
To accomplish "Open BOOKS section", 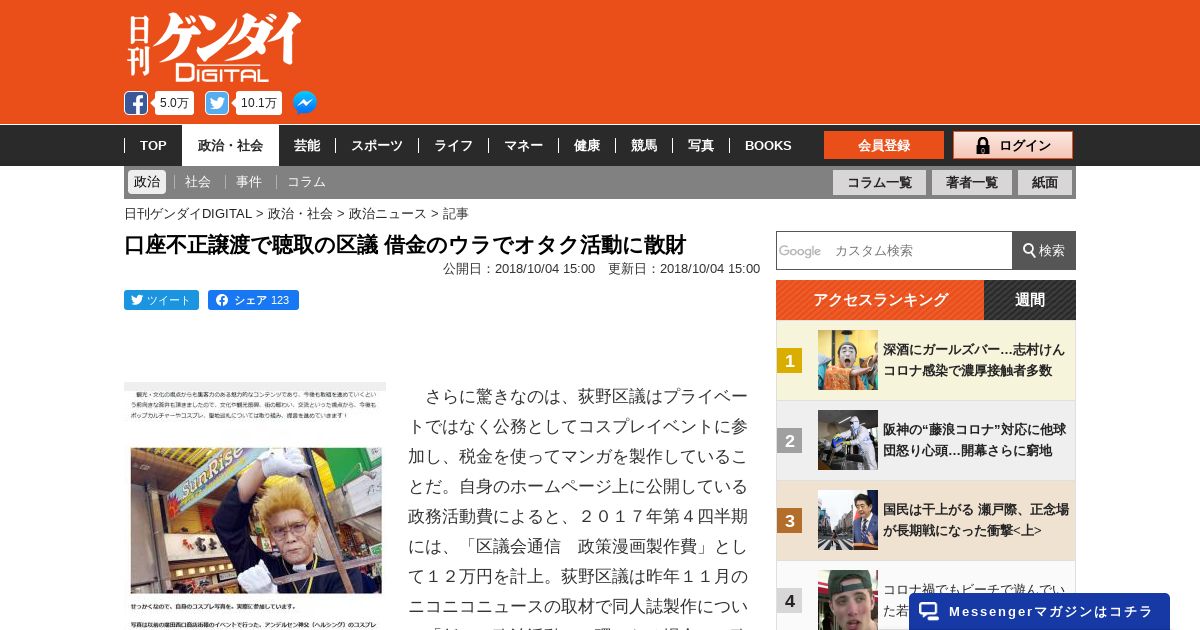I will tap(768, 145).
